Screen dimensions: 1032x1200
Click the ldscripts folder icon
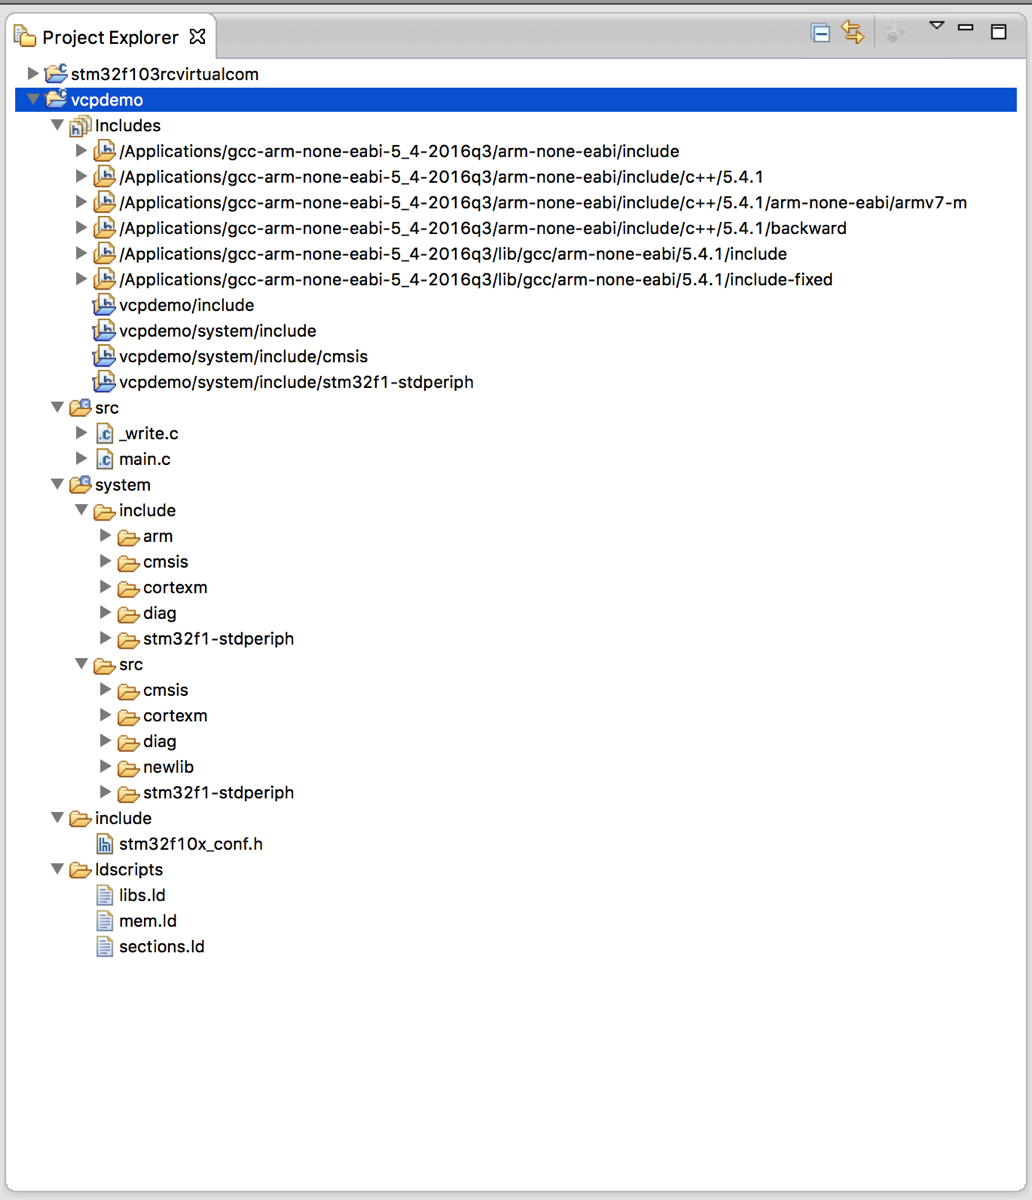tap(80, 871)
